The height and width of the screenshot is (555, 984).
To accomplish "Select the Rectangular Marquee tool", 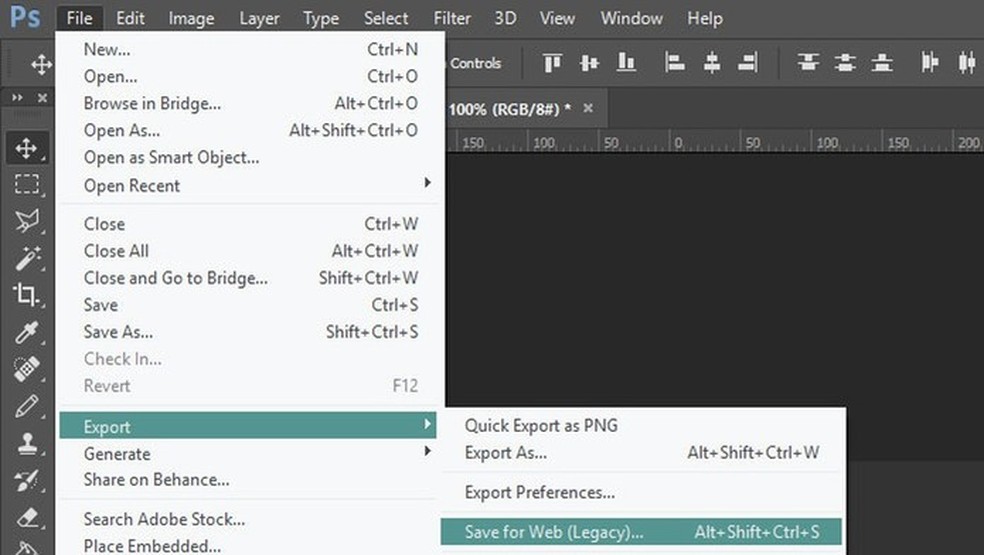I will [x=26, y=184].
